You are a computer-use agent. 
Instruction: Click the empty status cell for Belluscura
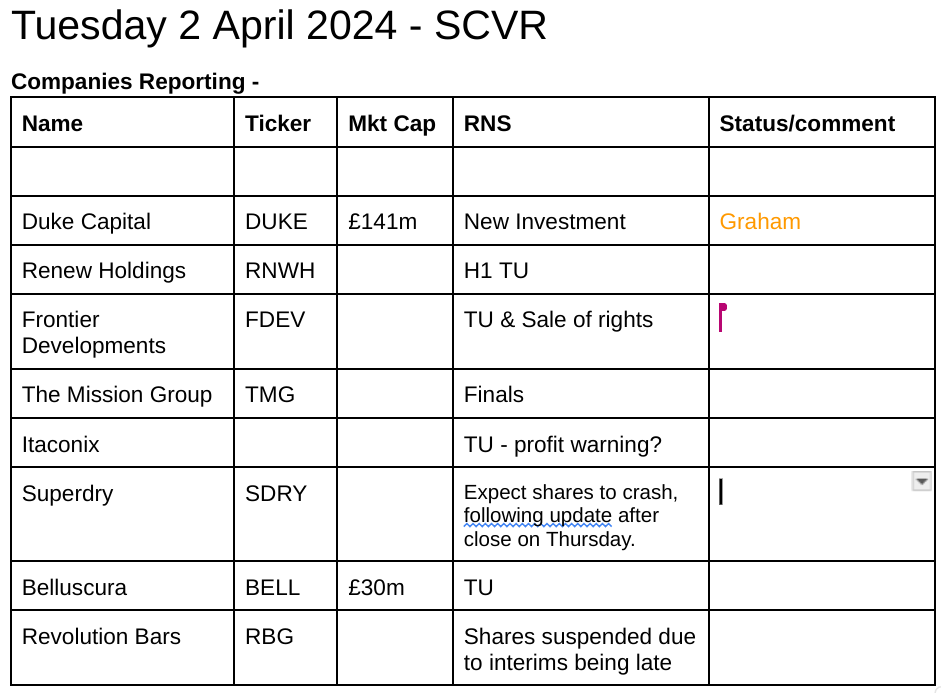point(822,586)
